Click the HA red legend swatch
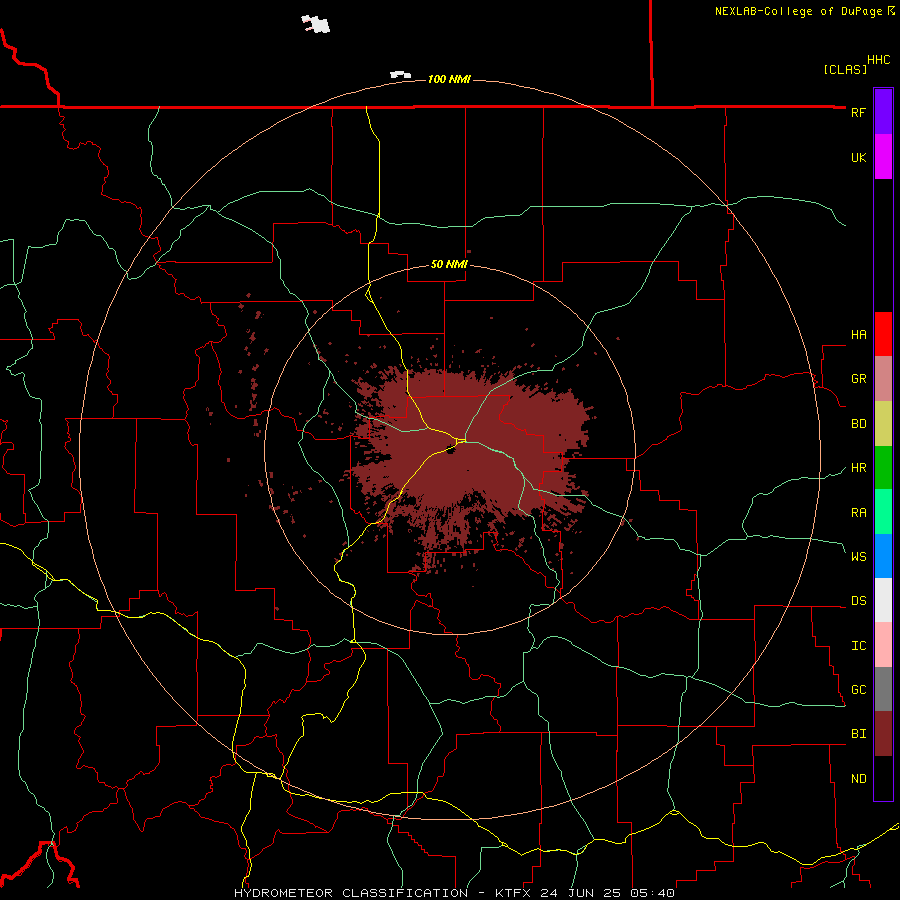Viewport: 900px width, 900px height. point(883,334)
